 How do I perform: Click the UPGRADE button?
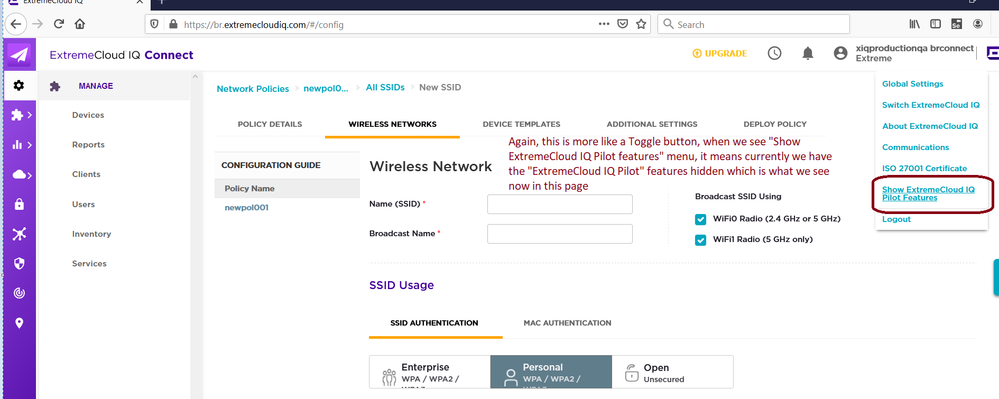719,54
